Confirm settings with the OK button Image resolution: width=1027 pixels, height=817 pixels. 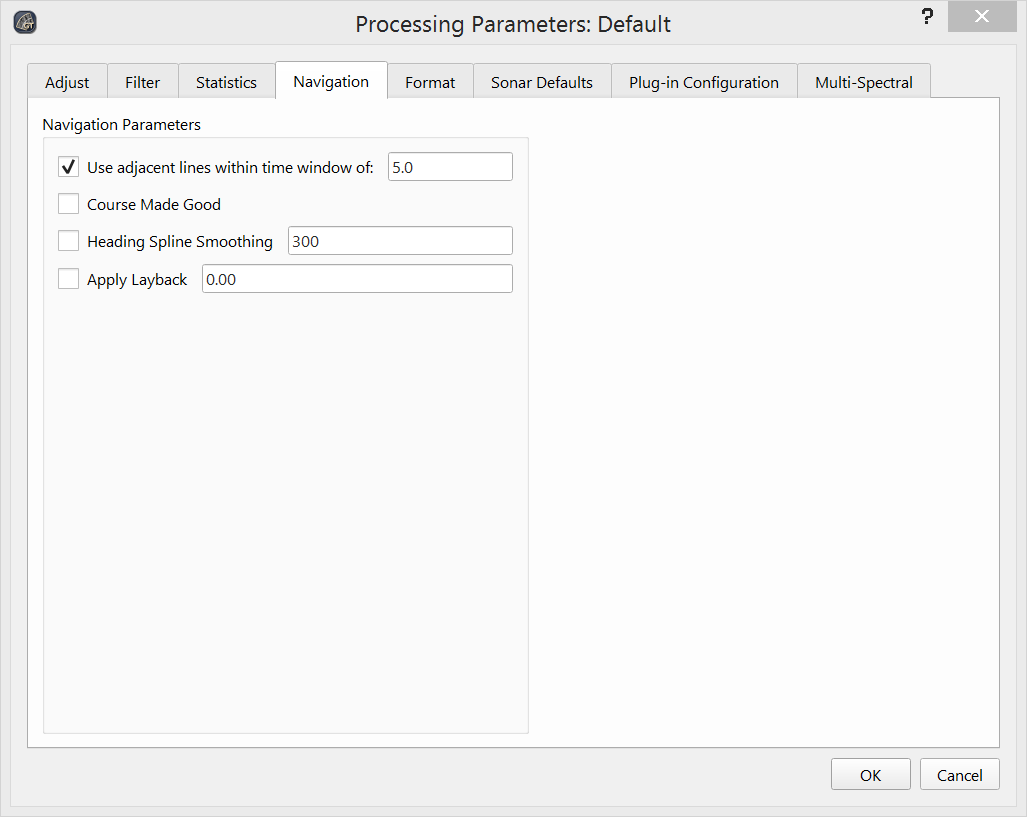click(x=870, y=774)
